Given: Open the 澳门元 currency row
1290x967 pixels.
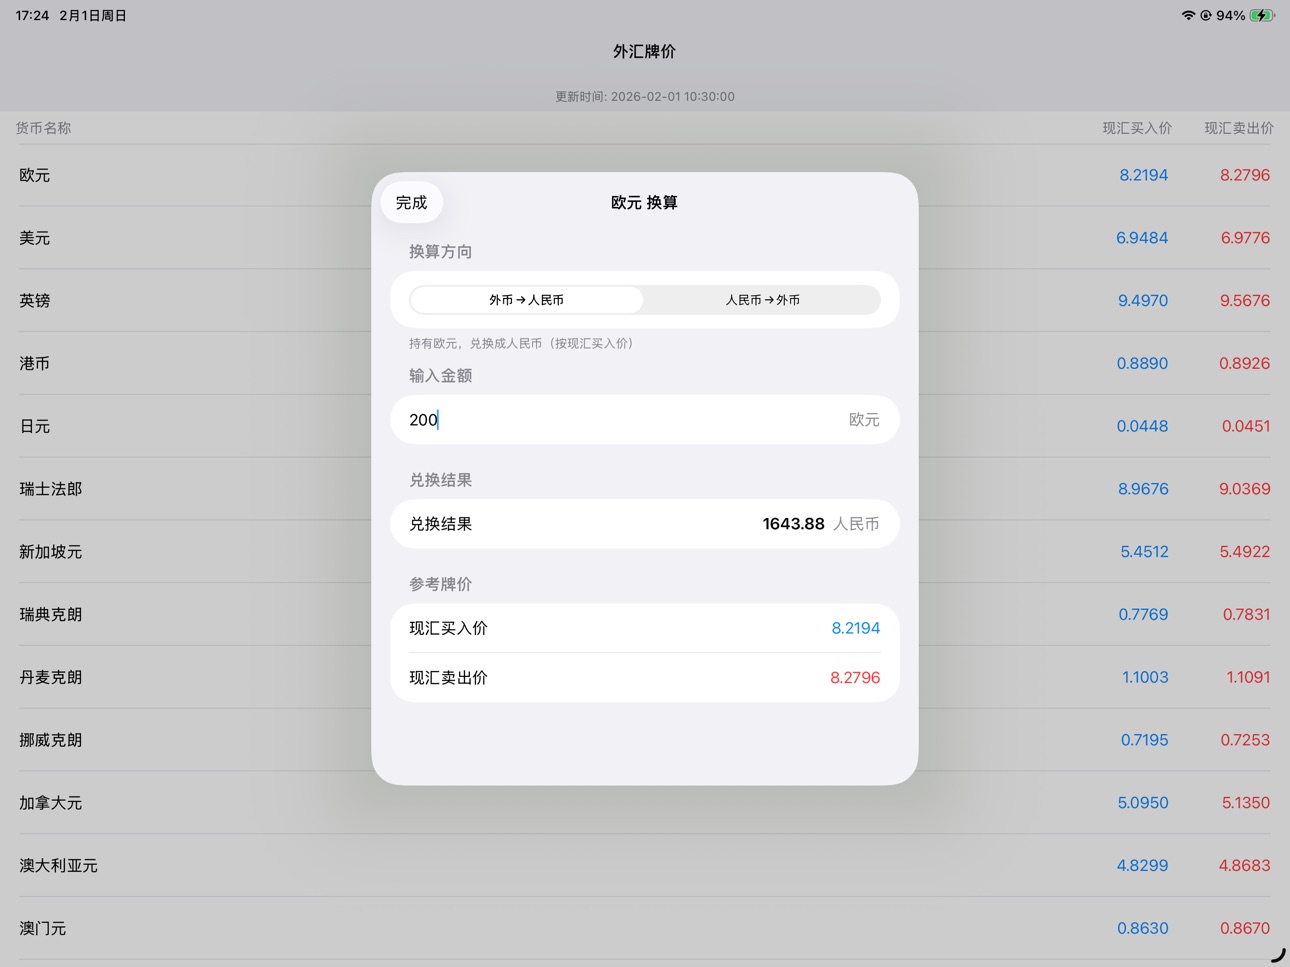Looking at the screenshot, I should [645, 929].
